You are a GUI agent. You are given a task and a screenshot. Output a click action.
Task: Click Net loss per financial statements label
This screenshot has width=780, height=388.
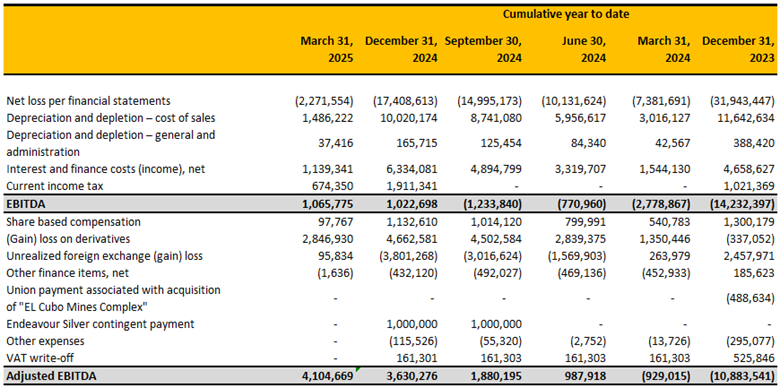[89, 101]
